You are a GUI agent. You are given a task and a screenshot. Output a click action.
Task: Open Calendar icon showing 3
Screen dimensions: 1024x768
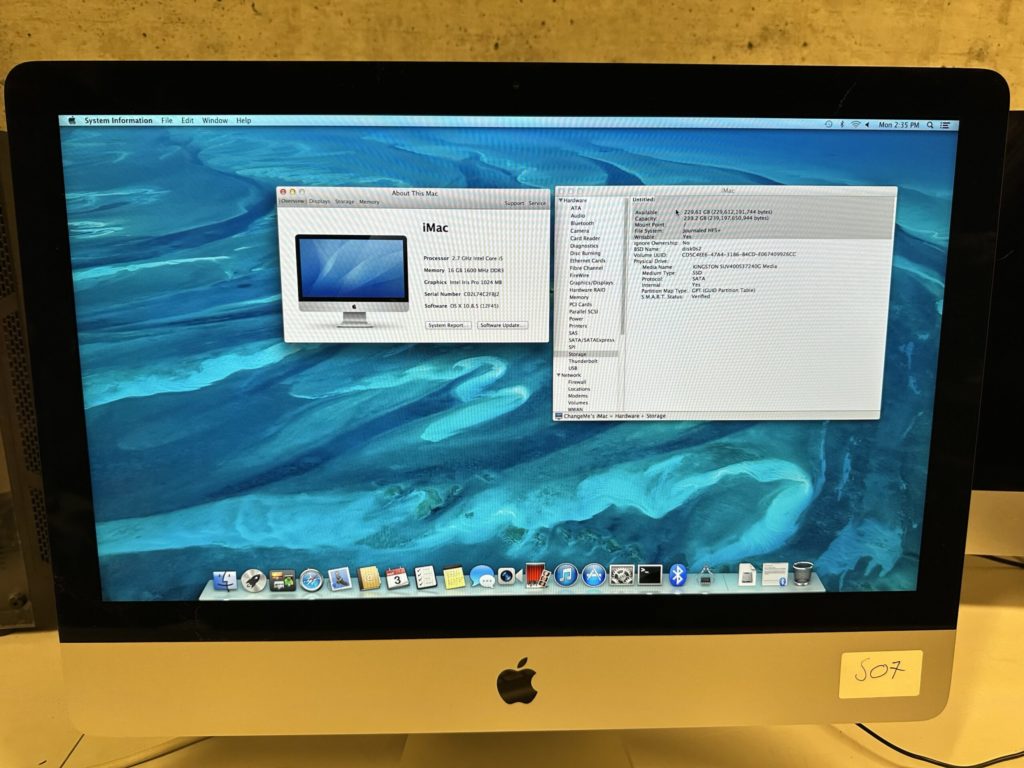point(397,578)
